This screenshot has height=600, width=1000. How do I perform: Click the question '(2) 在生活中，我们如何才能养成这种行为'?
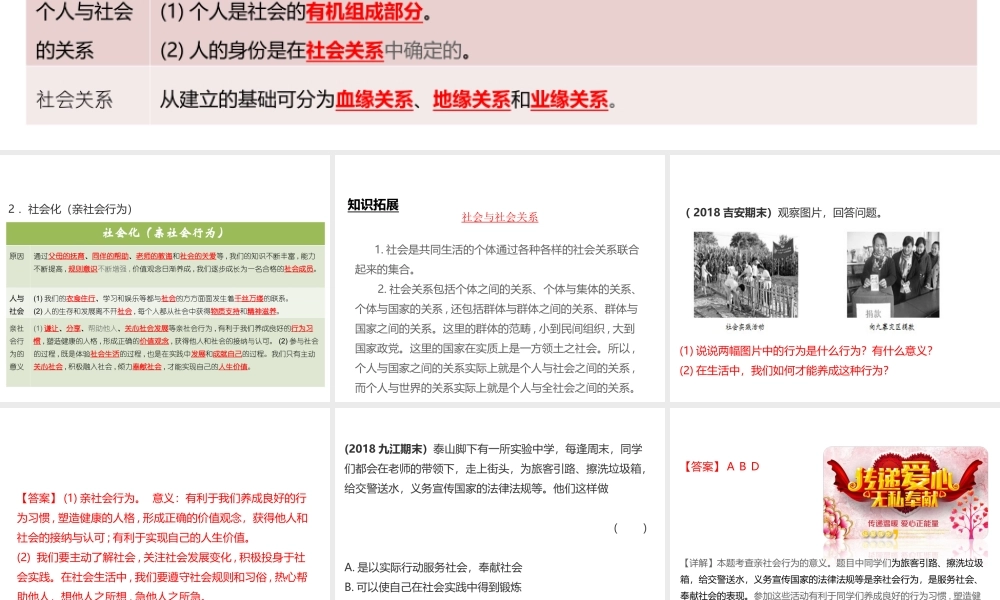(784, 370)
